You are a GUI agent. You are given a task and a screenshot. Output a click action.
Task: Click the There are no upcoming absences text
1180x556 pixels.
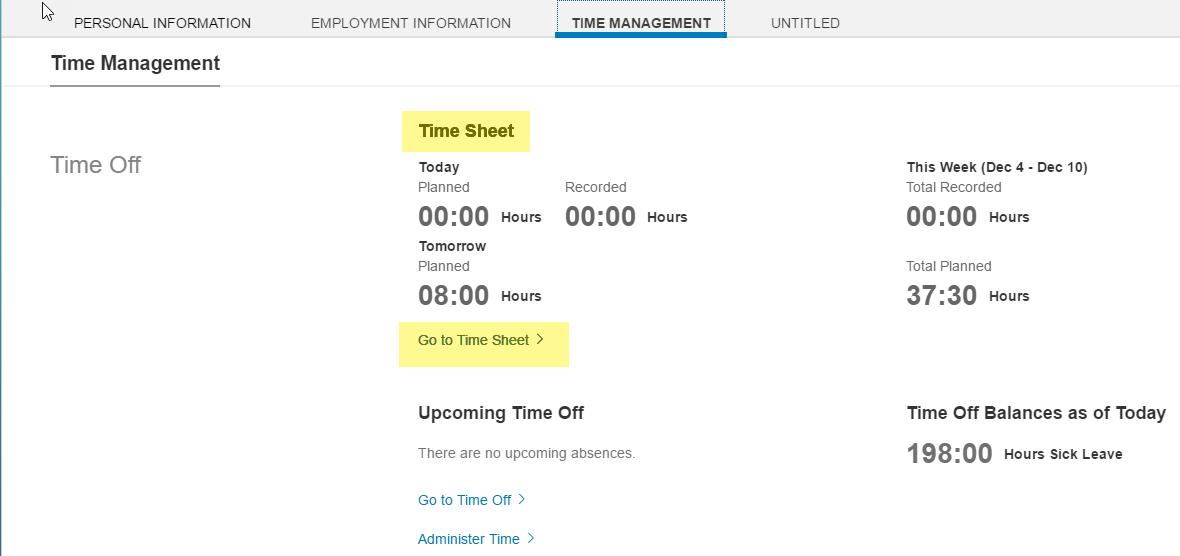pos(527,454)
